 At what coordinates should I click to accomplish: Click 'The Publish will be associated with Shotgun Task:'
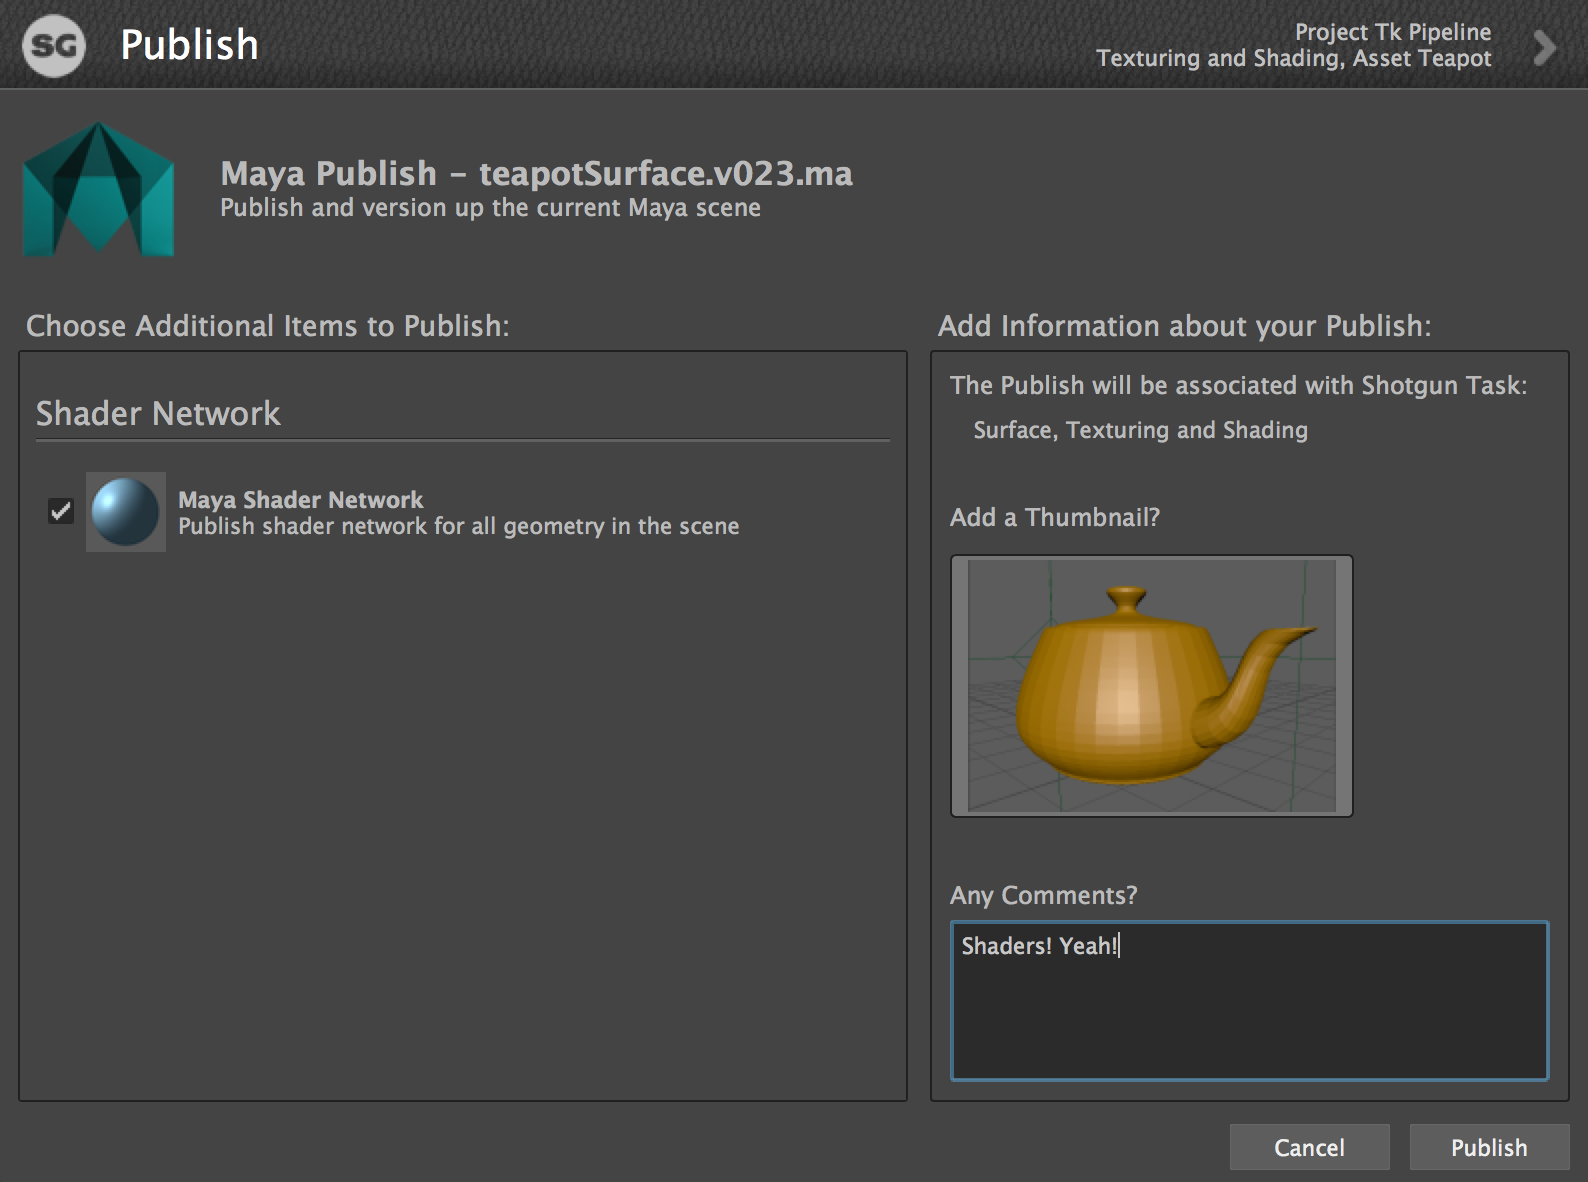click(1238, 385)
